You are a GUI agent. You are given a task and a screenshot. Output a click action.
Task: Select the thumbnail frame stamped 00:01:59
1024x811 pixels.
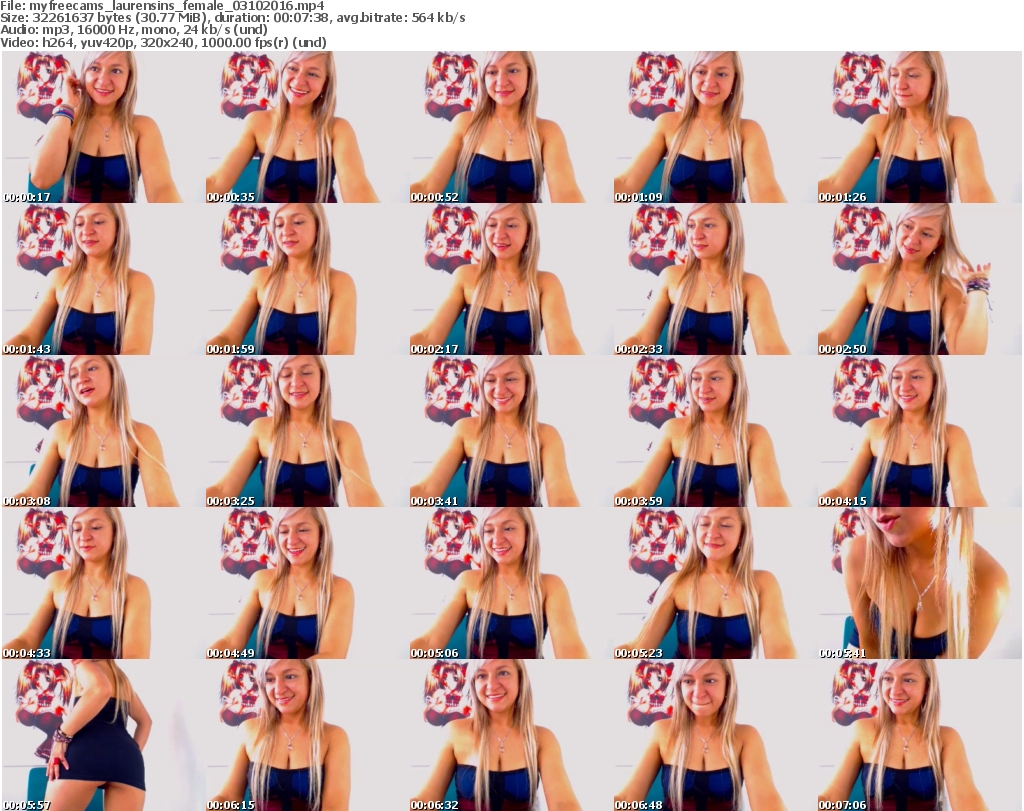[307, 279]
